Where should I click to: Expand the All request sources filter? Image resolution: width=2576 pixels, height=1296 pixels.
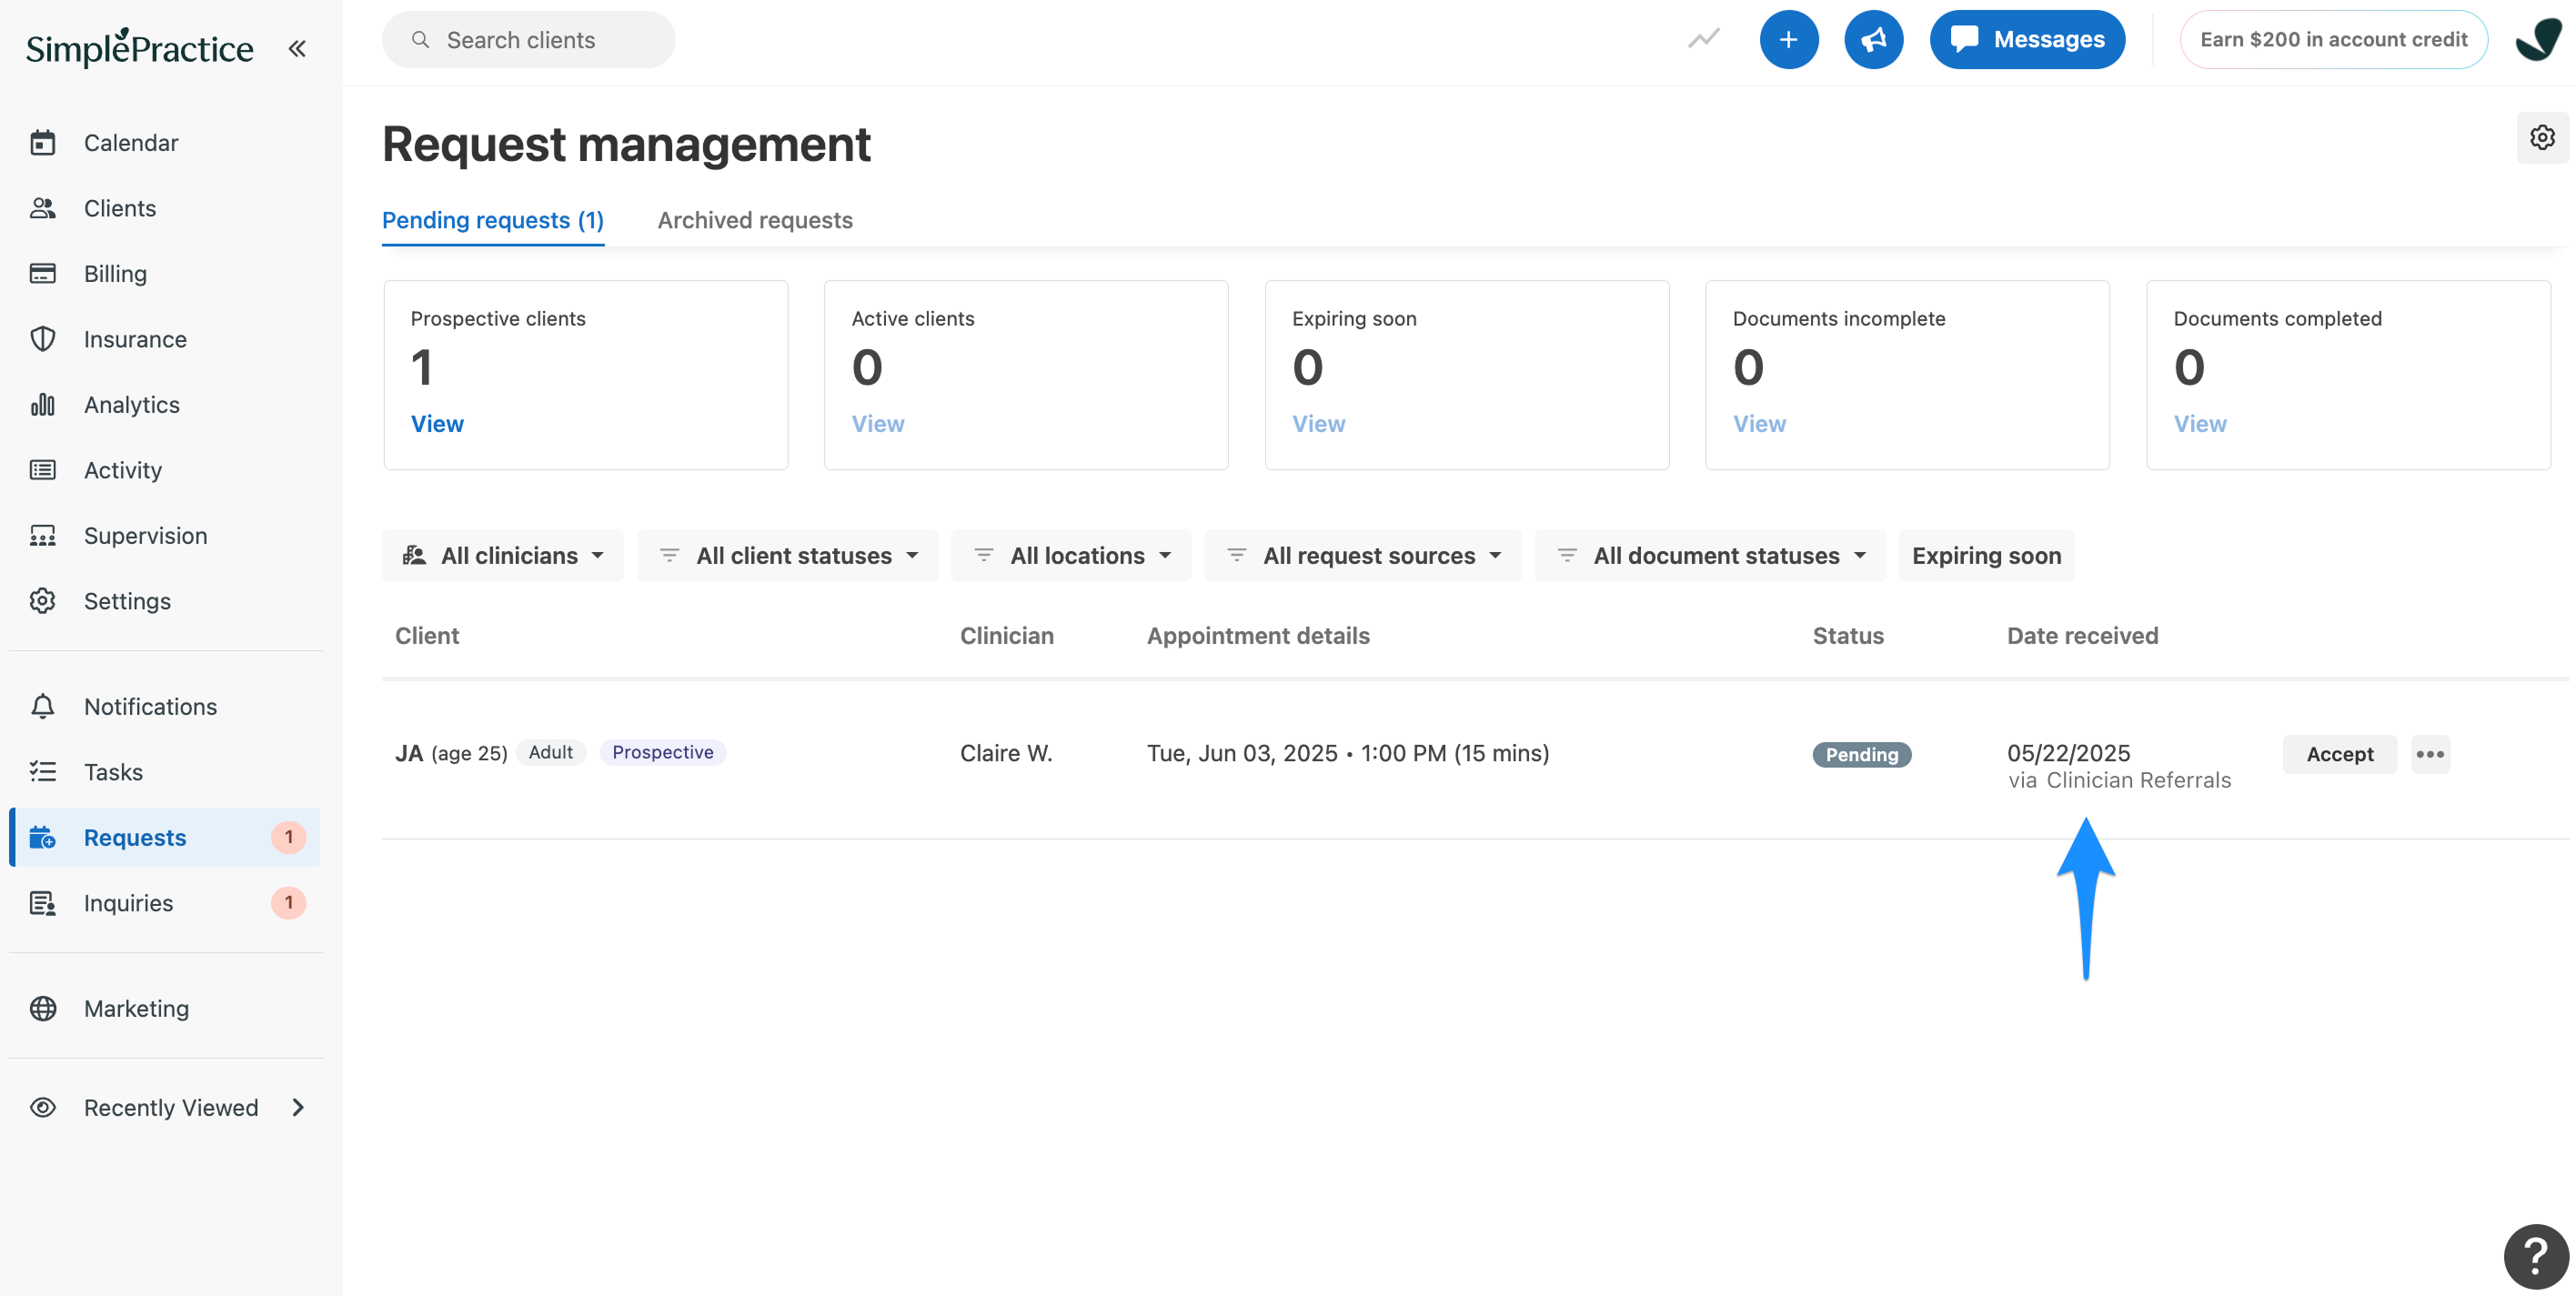(x=1363, y=556)
